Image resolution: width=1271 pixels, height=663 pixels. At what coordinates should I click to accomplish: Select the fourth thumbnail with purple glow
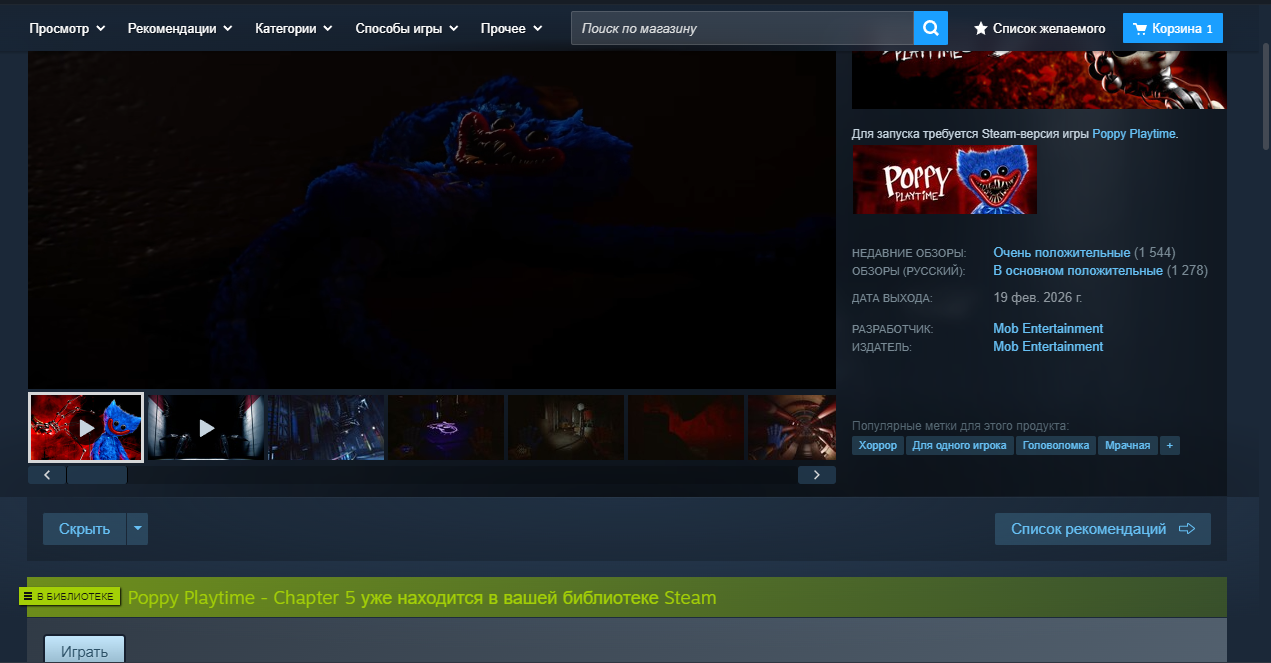click(446, 427)
